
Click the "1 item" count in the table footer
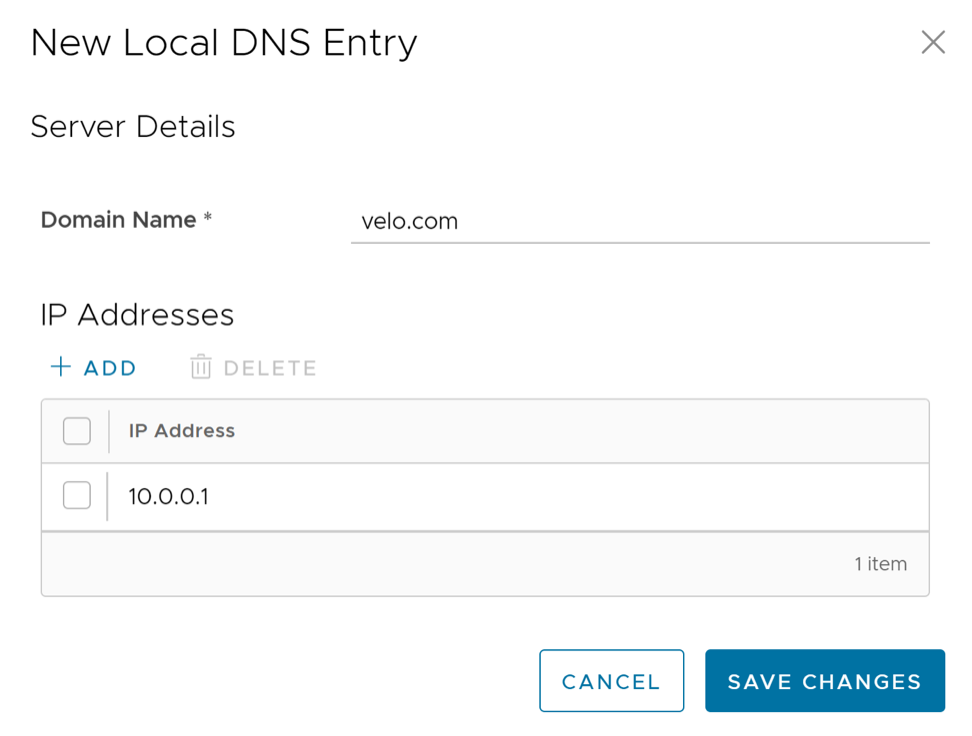[880, 564]
